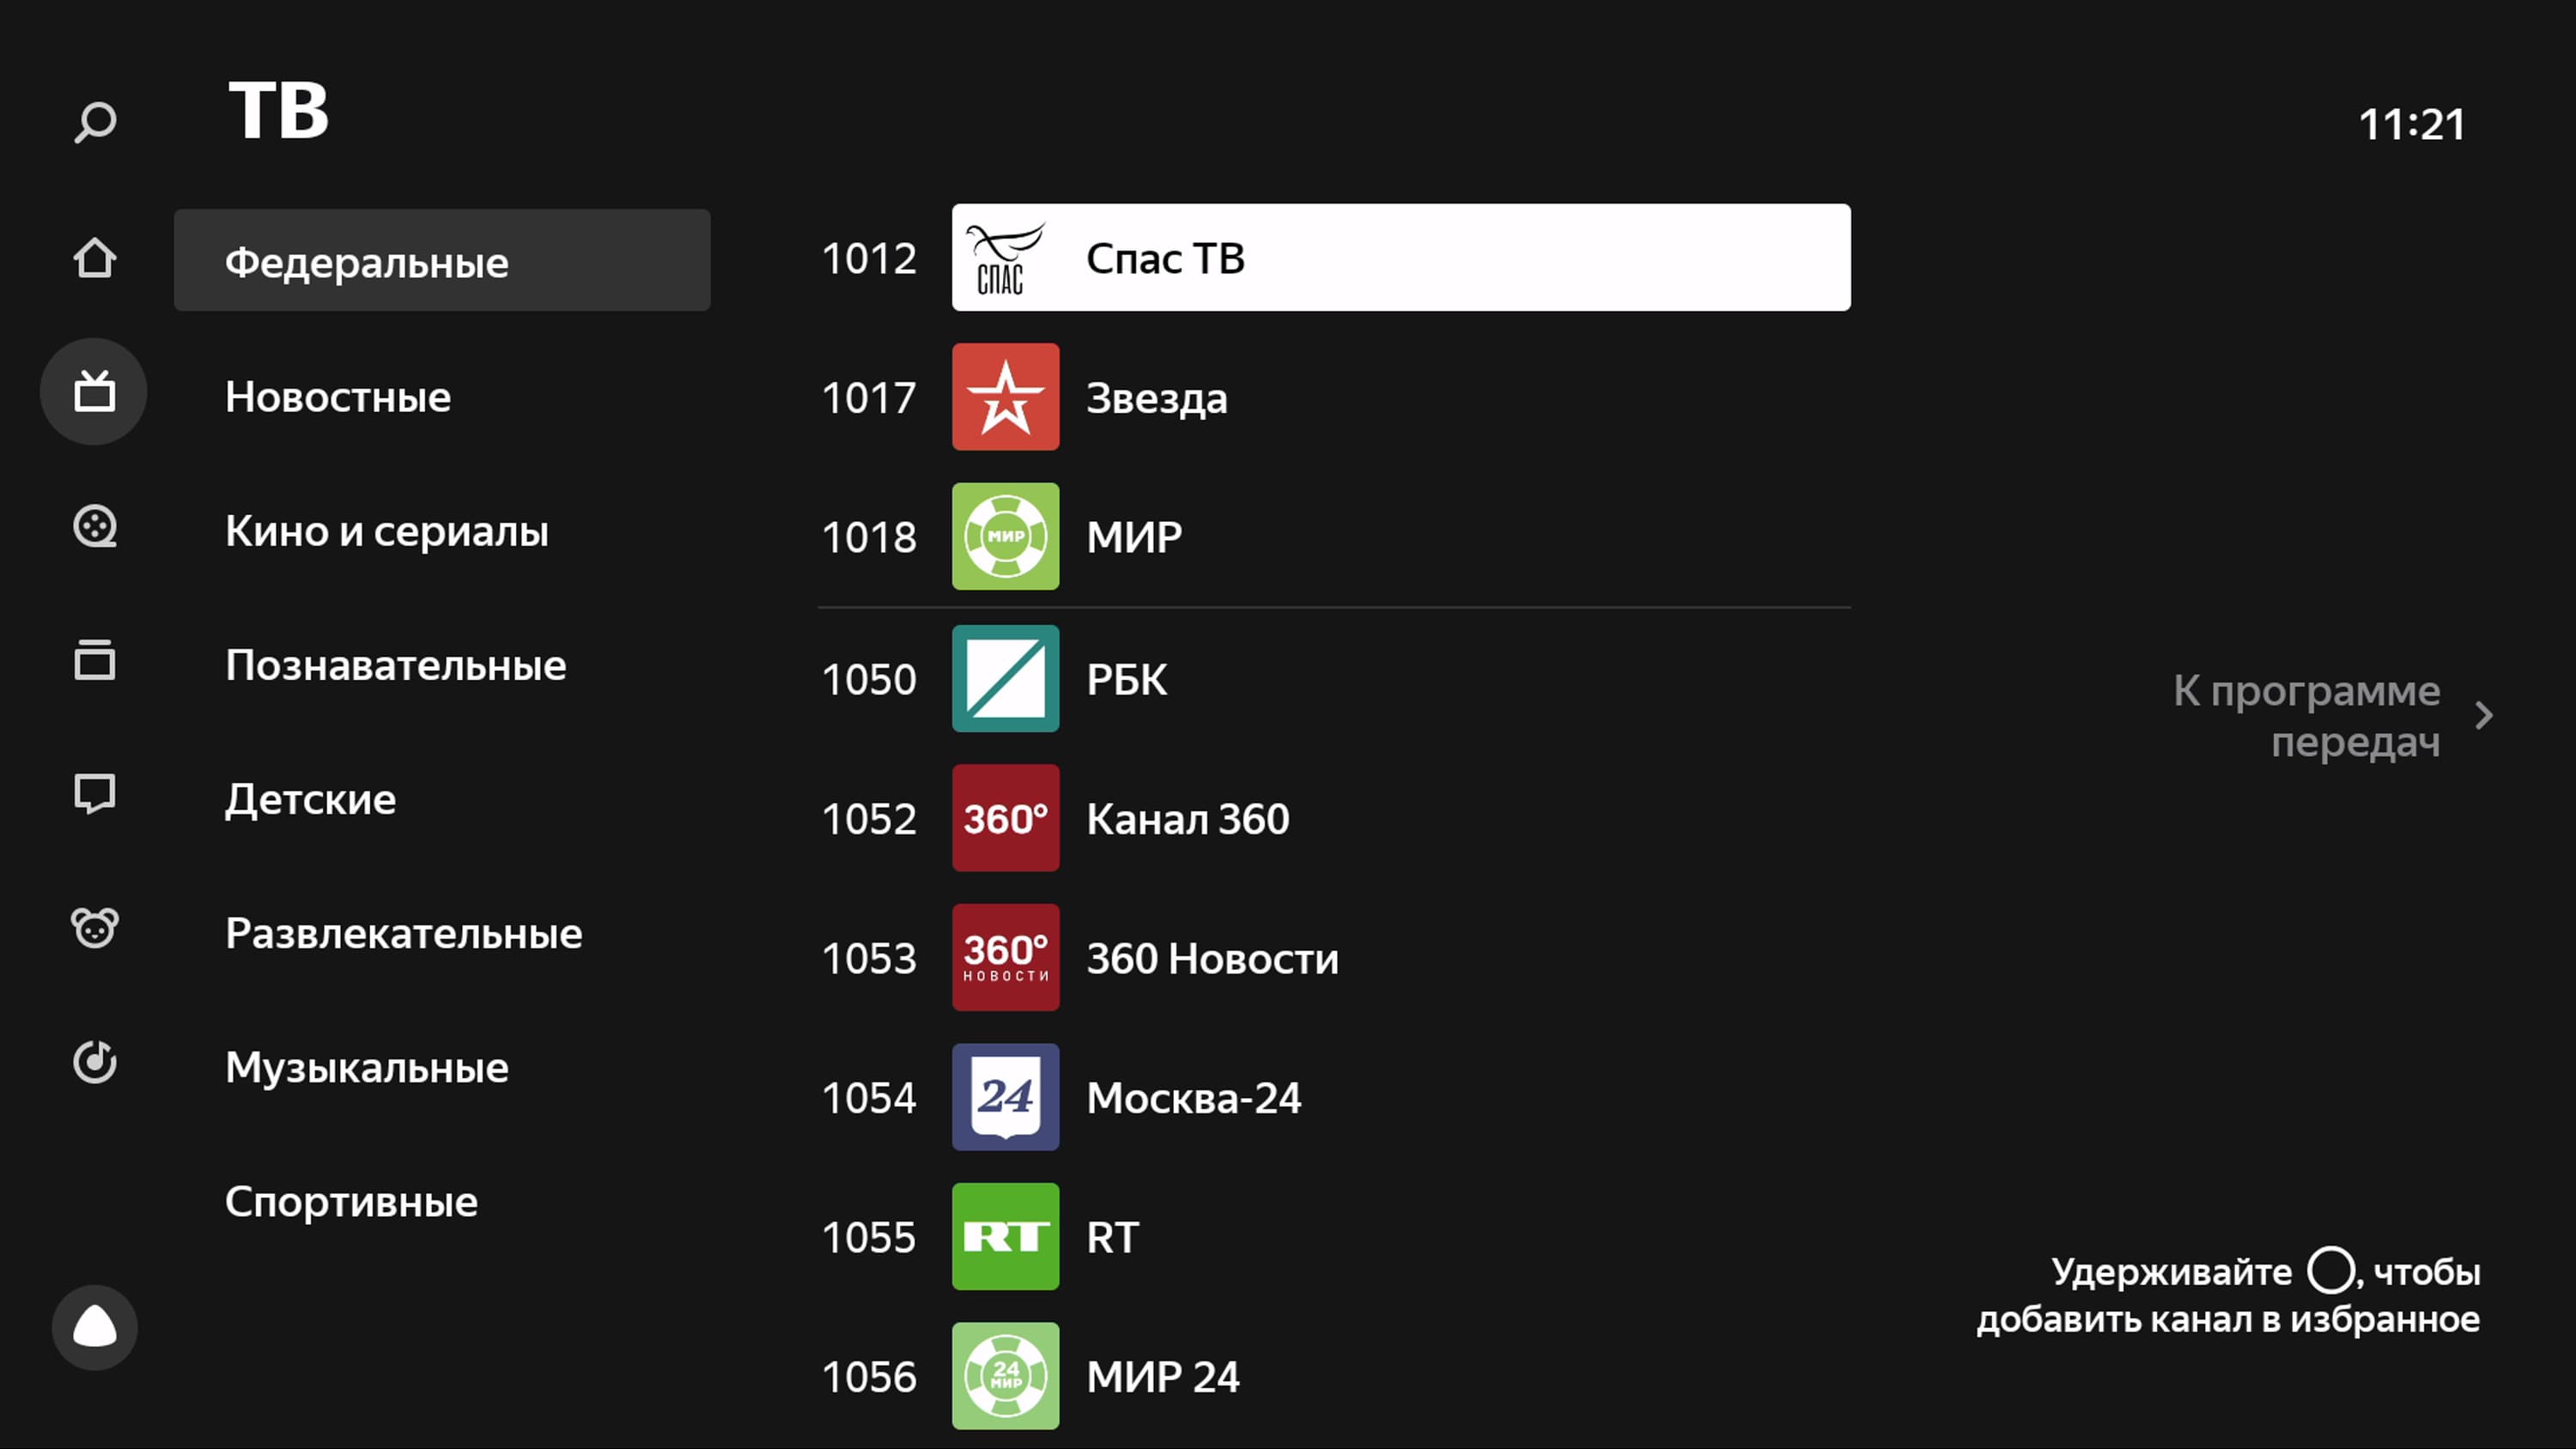Screen dimensions: 2576x1449
Task: Select Москва-24 channel entry
Action: [1193, 1098]
